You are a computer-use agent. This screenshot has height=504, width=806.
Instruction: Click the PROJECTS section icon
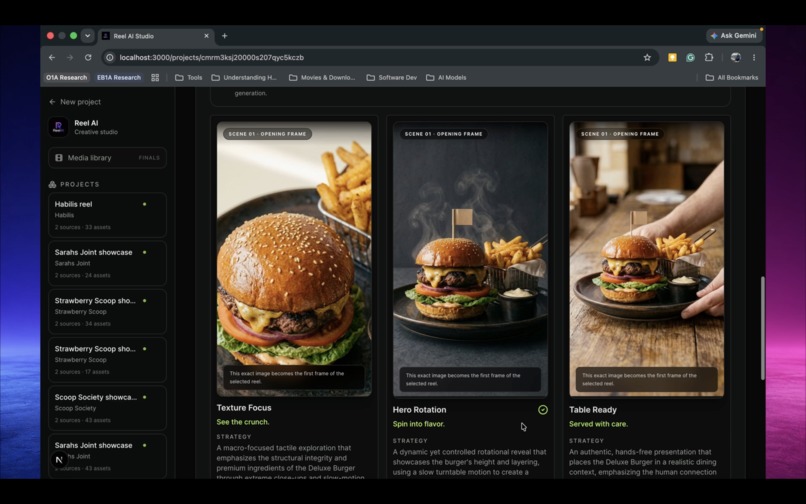pos(52,184)
